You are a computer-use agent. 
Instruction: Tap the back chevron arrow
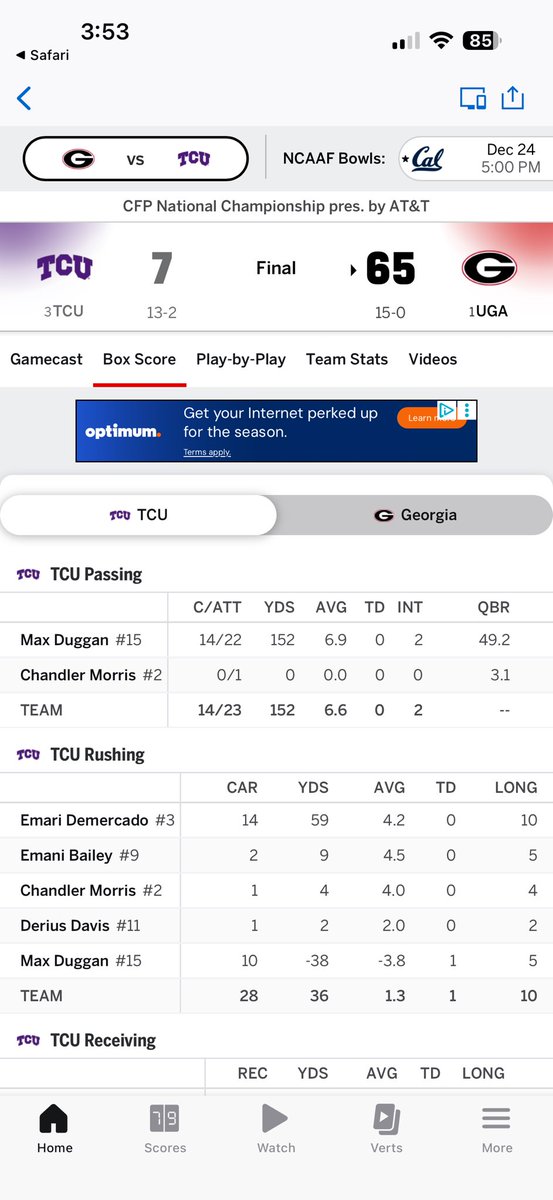(24, 98)
